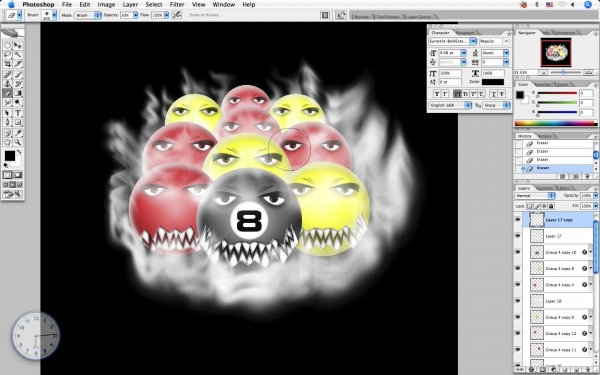Viewport: 600px width, 375px height.
Task: Open the Select menu
Action: coord(154,5)
